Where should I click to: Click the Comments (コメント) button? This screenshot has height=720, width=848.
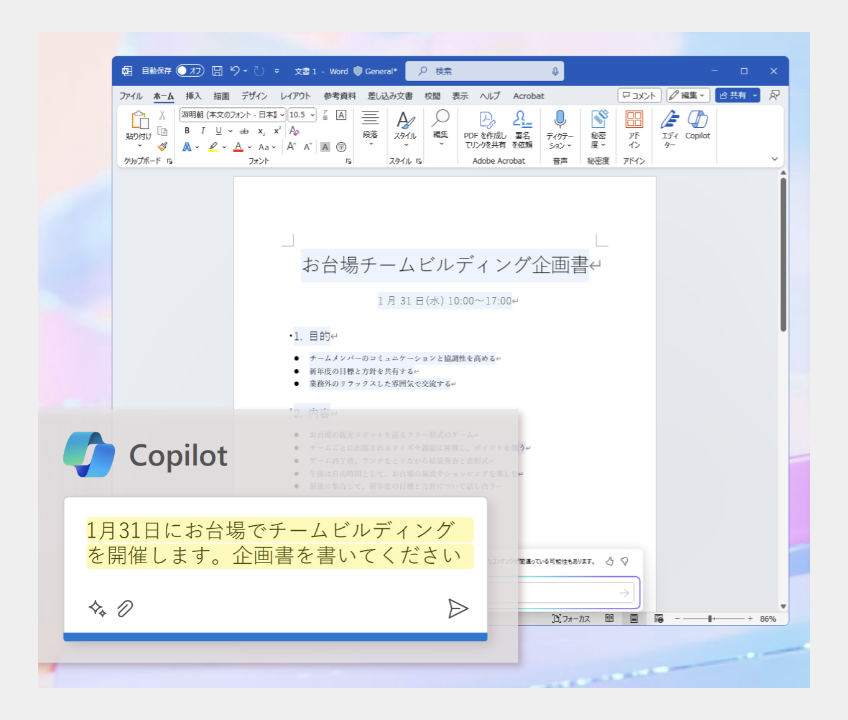click(x=639, y=96)
